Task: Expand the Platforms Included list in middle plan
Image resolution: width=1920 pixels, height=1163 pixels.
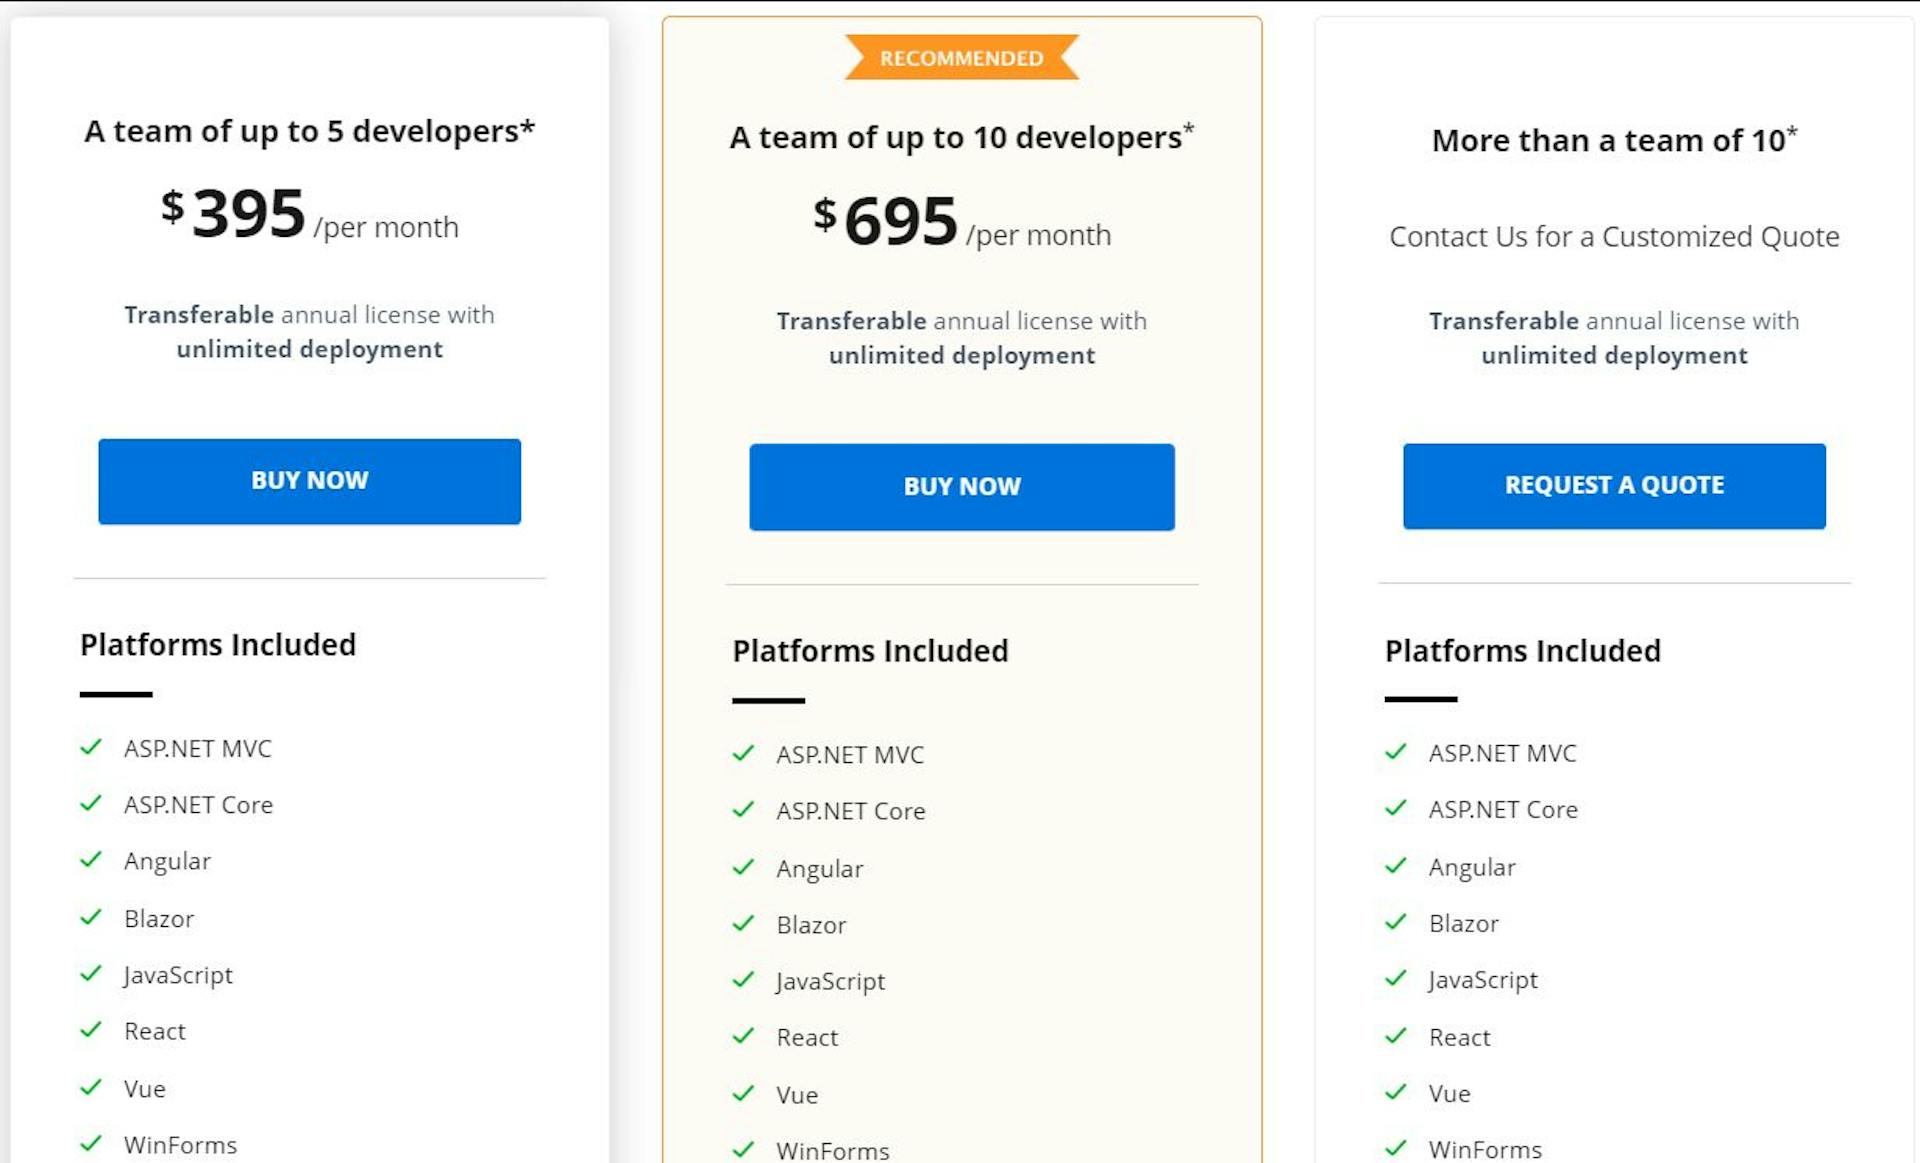Action: [869, 650]
